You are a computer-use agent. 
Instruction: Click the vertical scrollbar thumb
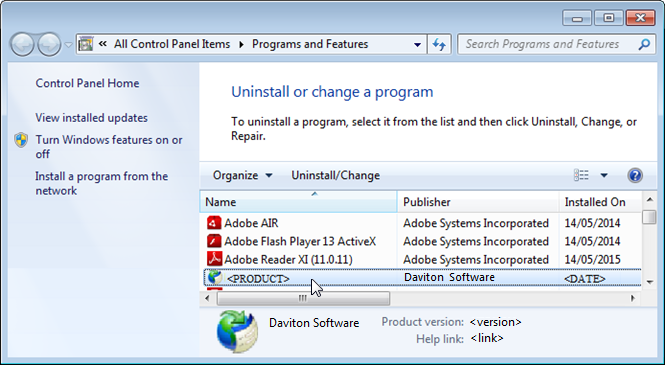(x=649, y=217)
